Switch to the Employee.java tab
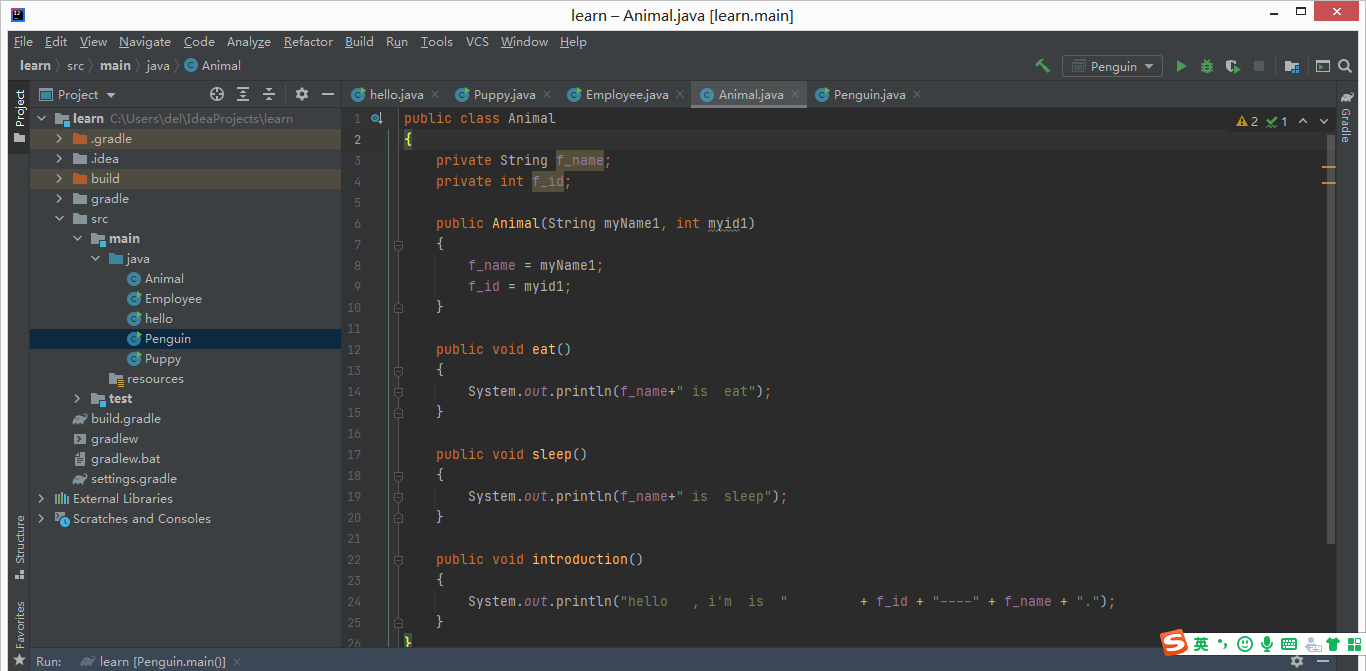 click(x=626, y=95)
